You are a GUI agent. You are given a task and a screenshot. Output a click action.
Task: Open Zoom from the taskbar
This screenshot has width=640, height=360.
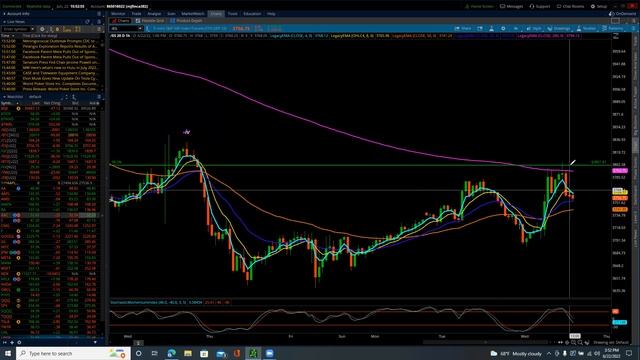coord(269,353)
